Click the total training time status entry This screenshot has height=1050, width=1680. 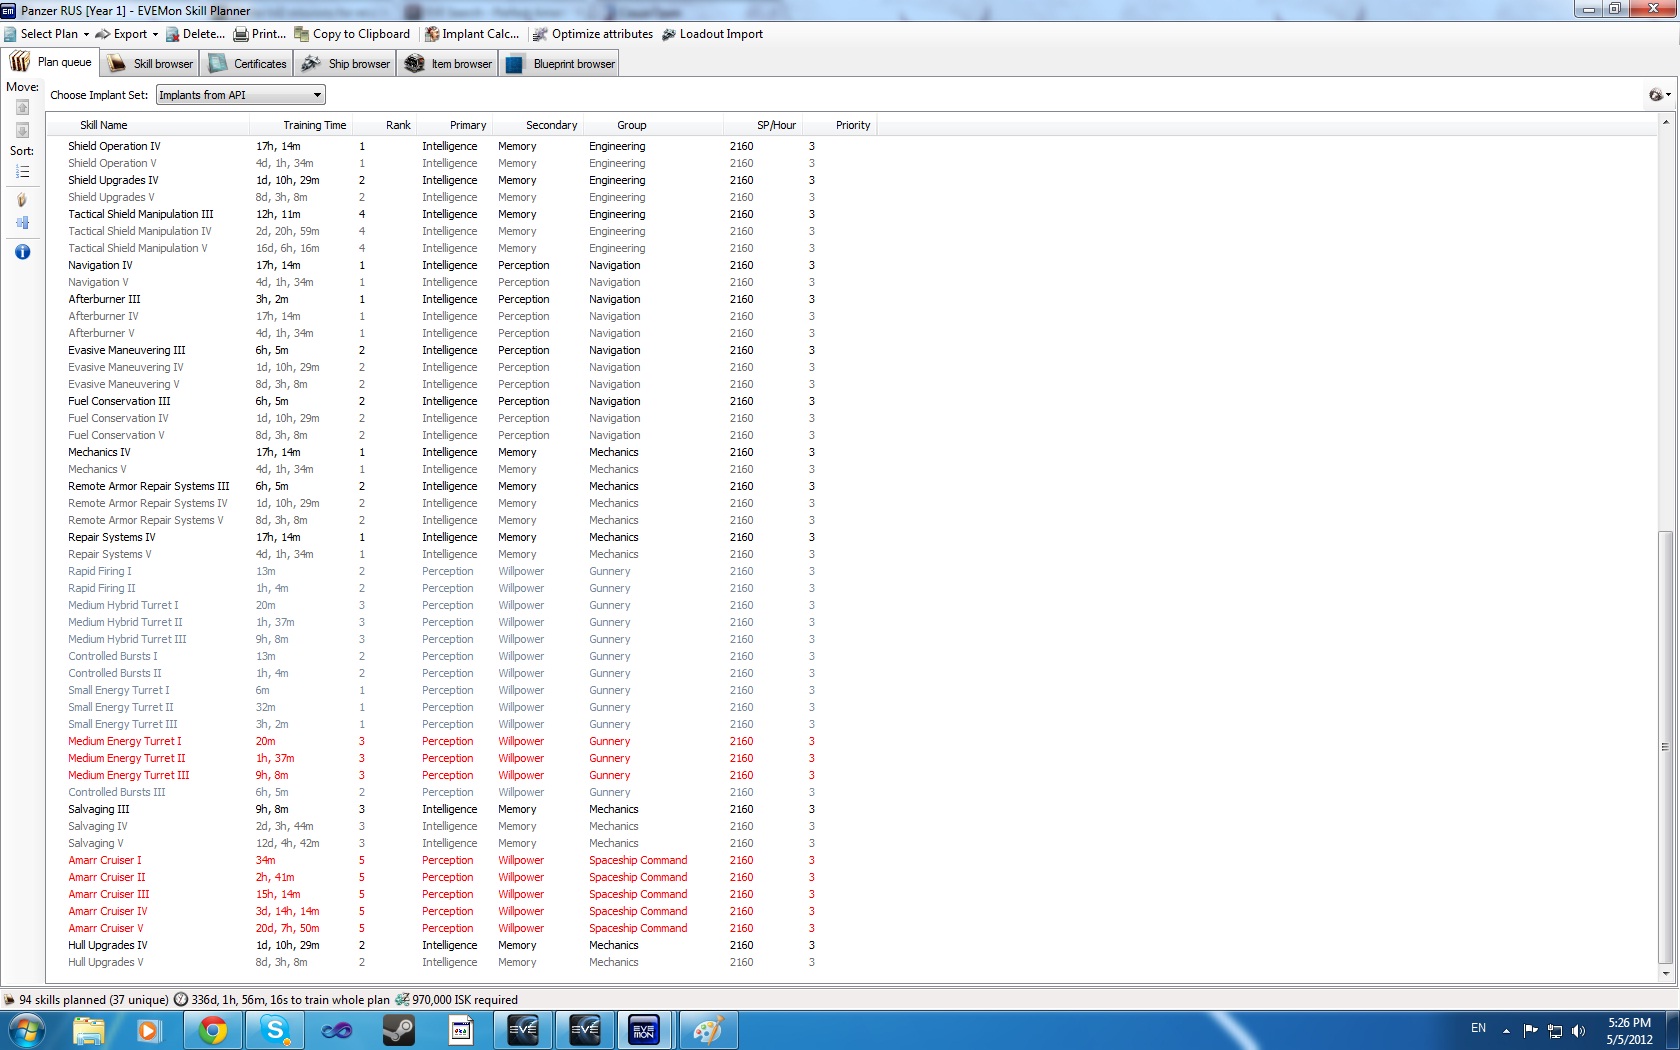click(x=291, y=1000)
